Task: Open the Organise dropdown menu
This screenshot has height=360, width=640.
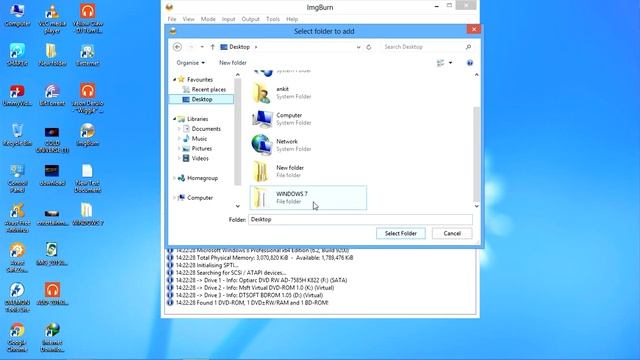Action: [x=191, y=63]
